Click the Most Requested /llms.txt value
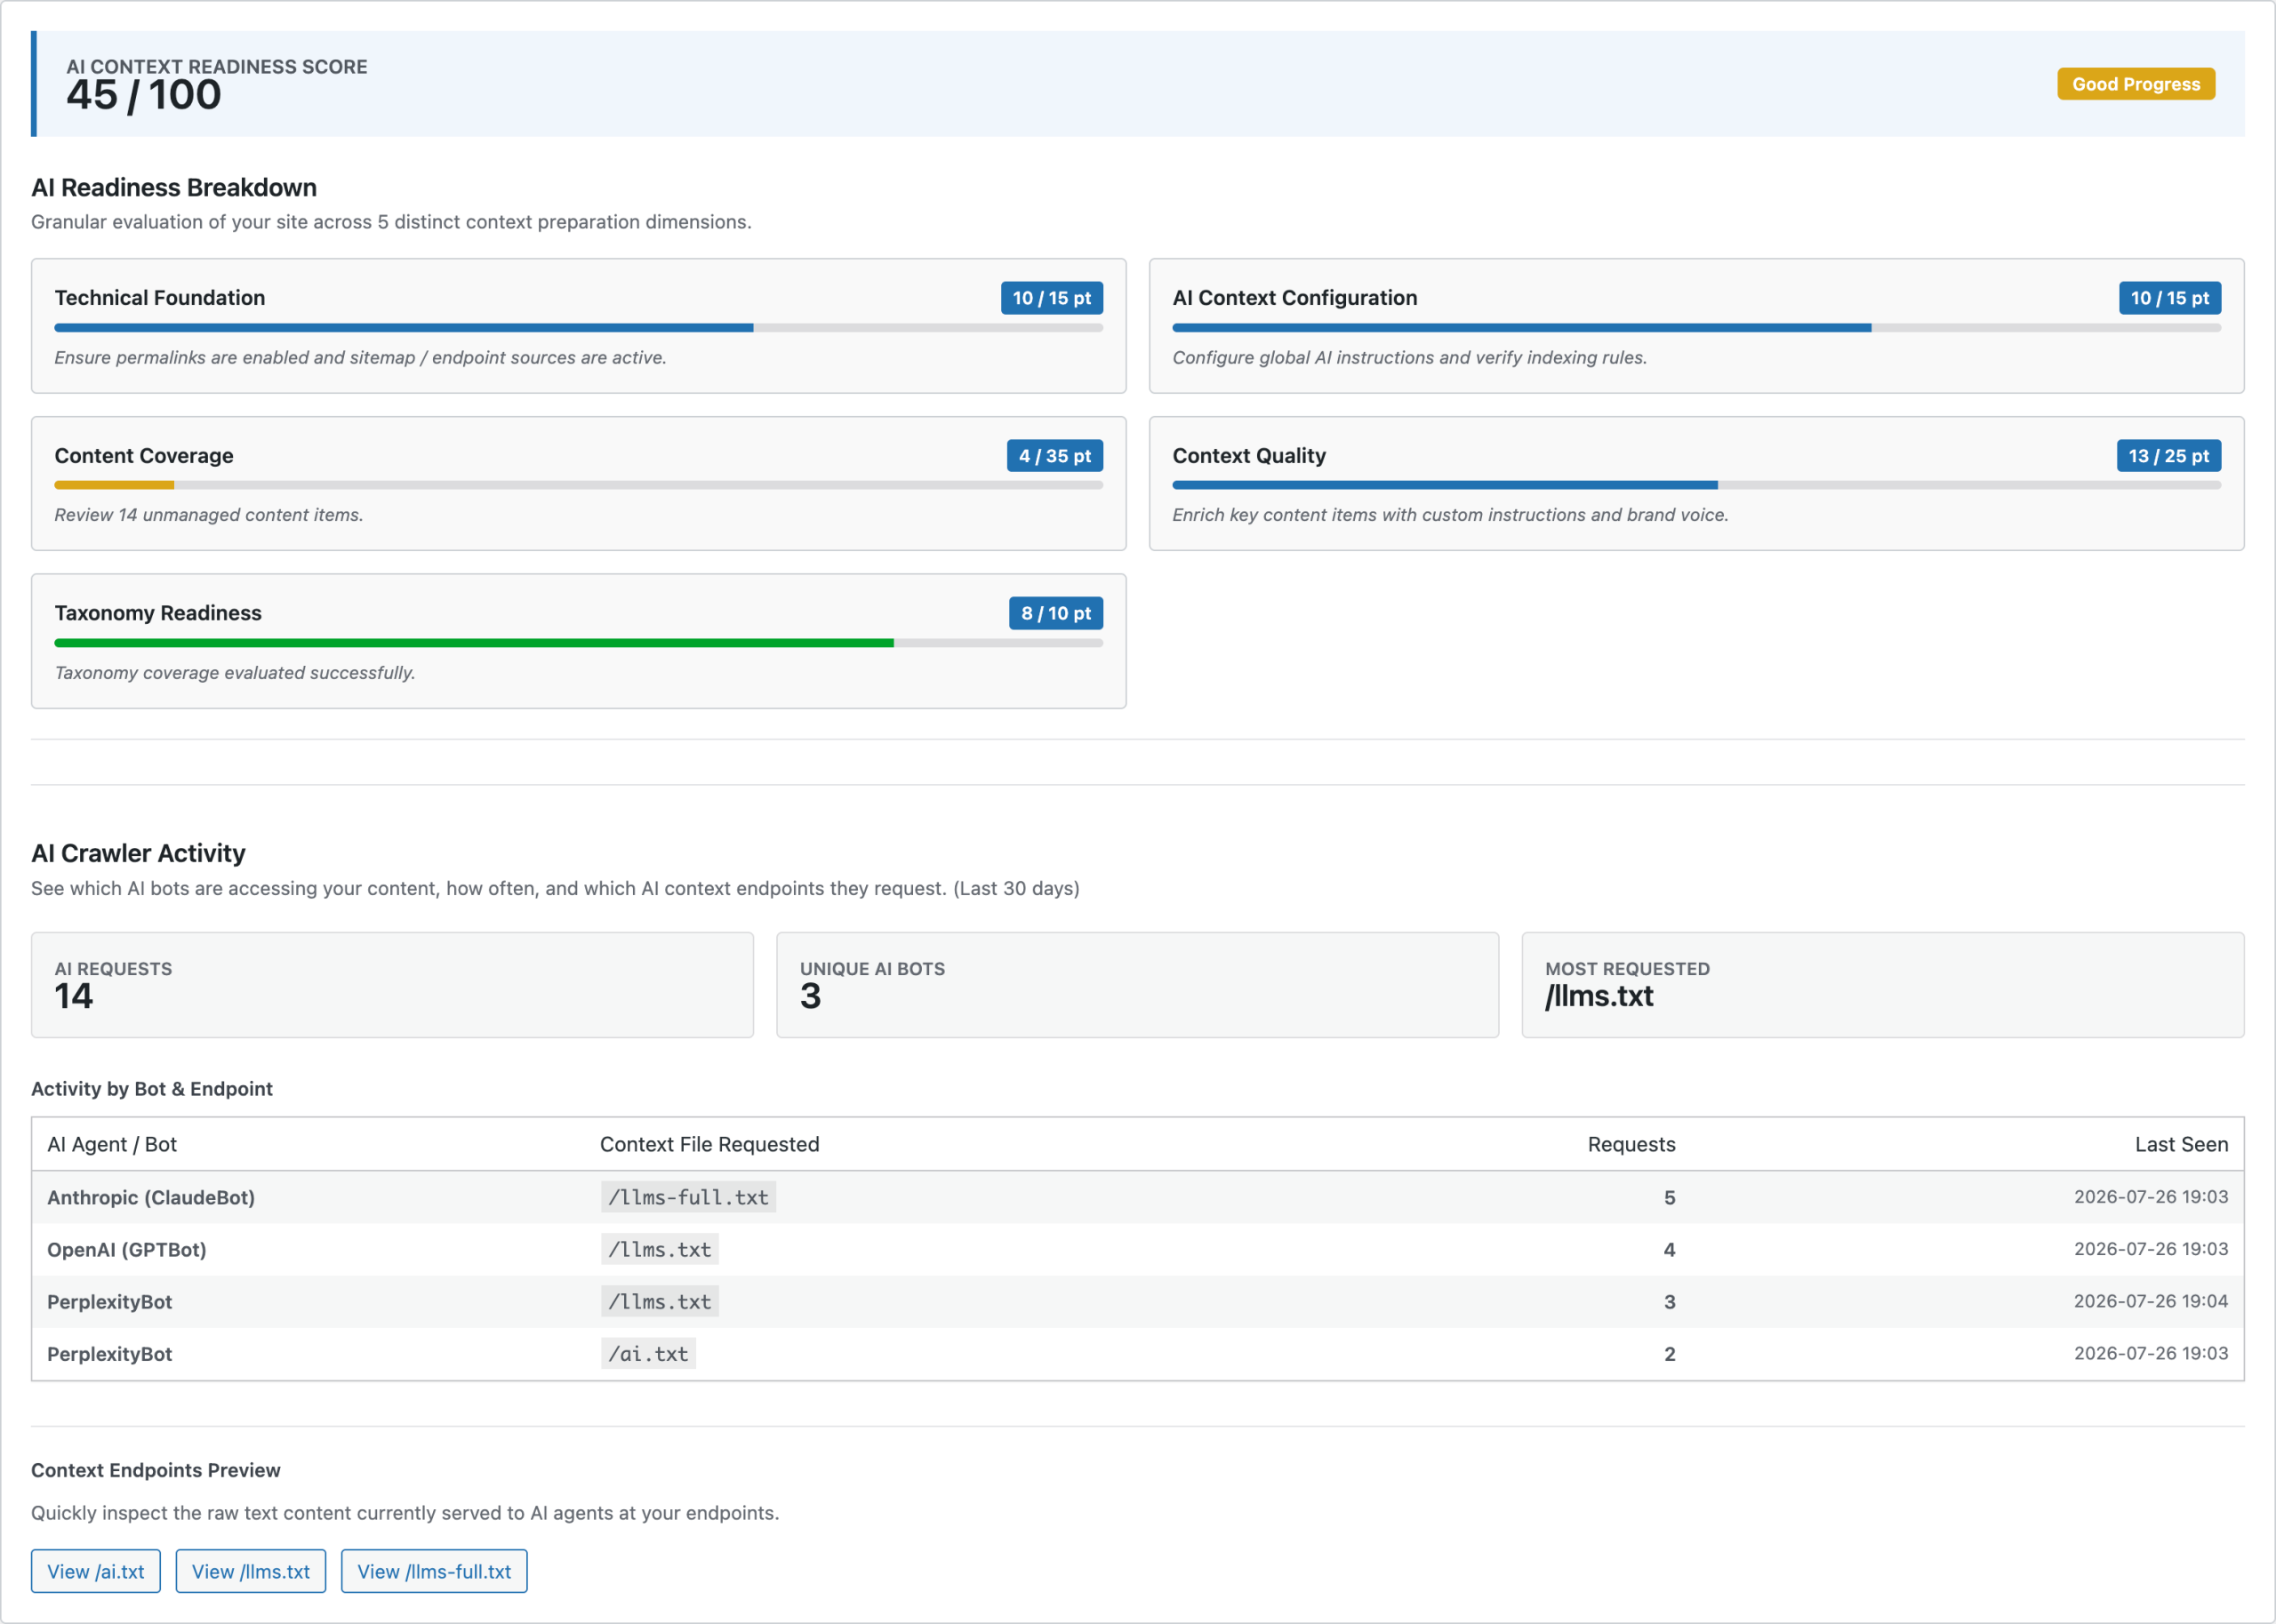This screenshot has width=2276, height=1624. click(x=1599, y=996)
